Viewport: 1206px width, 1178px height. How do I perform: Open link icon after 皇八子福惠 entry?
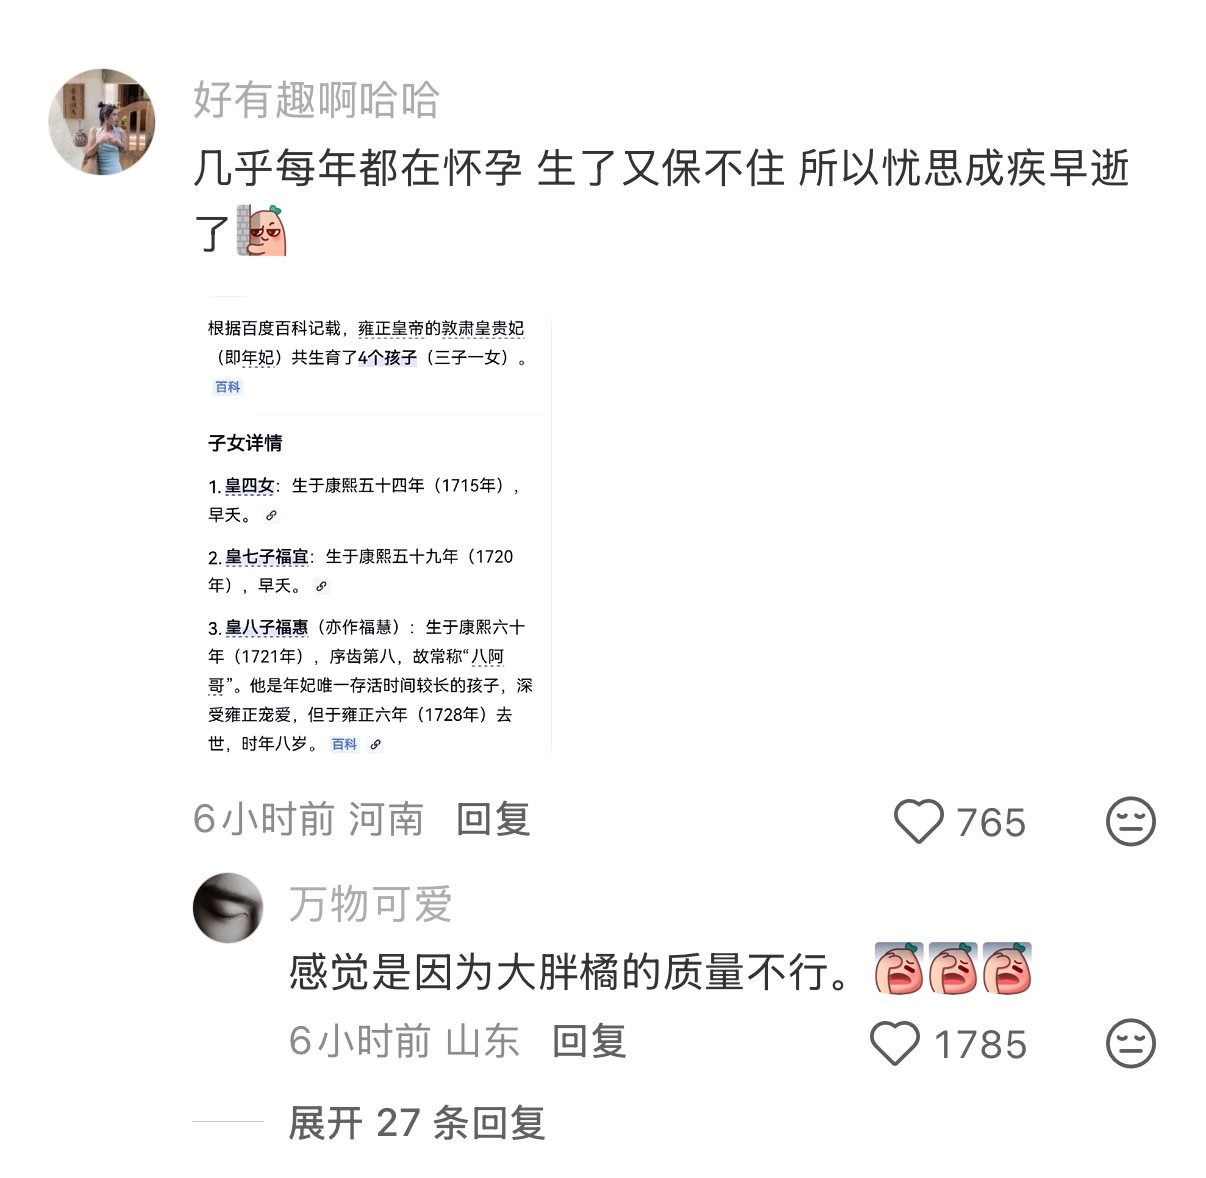pyautogui.click(x=375, y=744)
